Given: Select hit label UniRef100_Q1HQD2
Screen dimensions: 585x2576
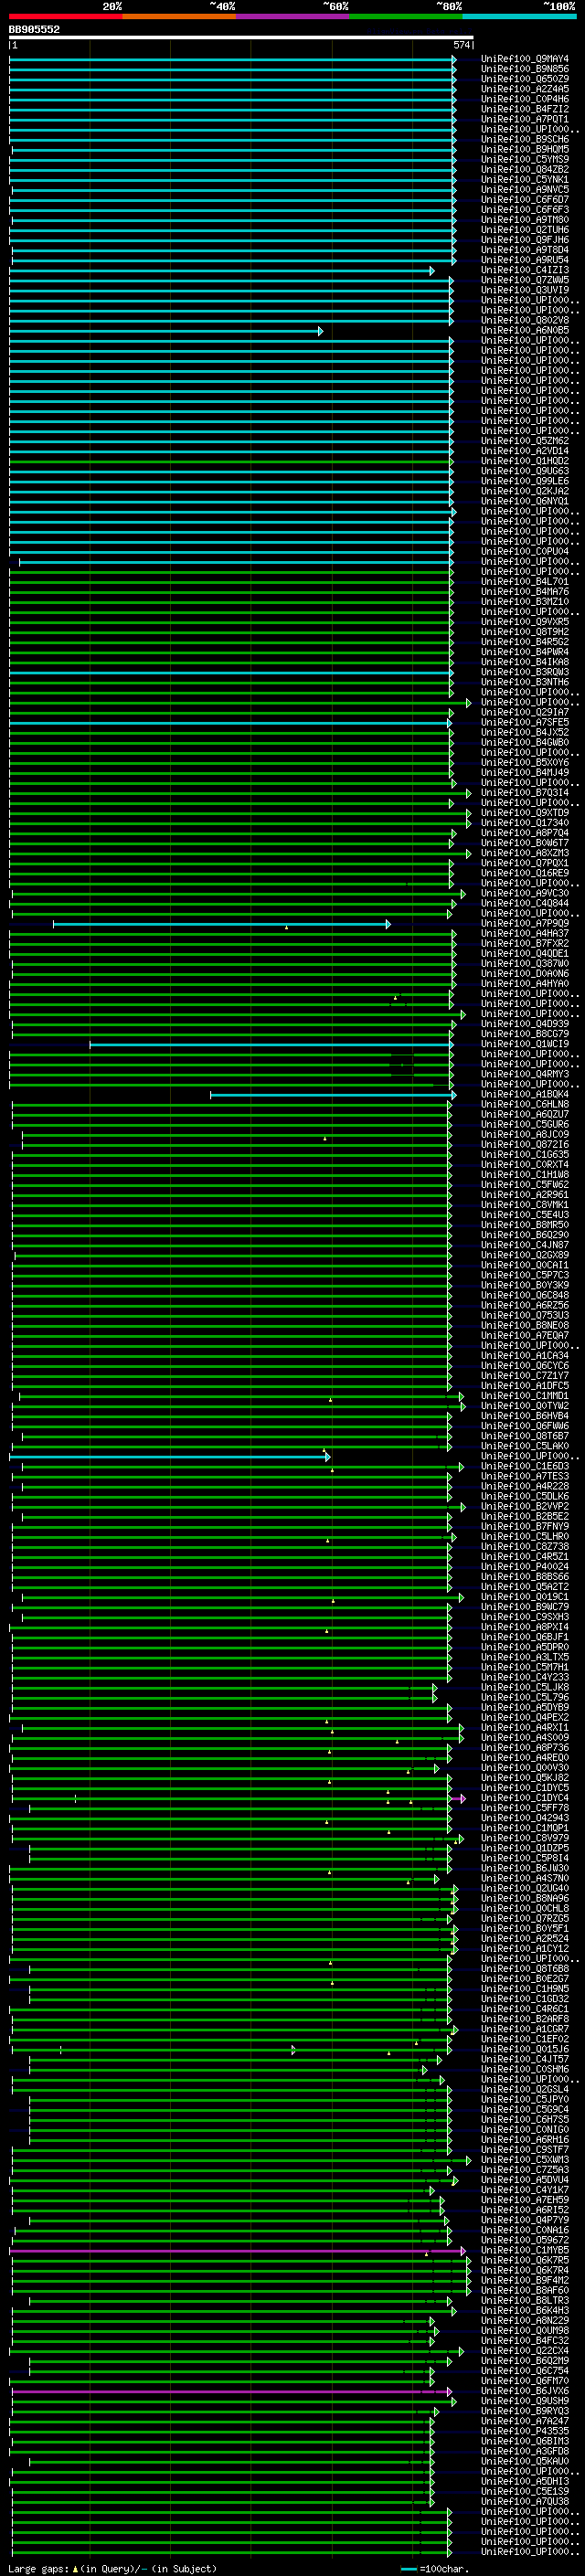Looking at the screenshot, I should point(525,461).
